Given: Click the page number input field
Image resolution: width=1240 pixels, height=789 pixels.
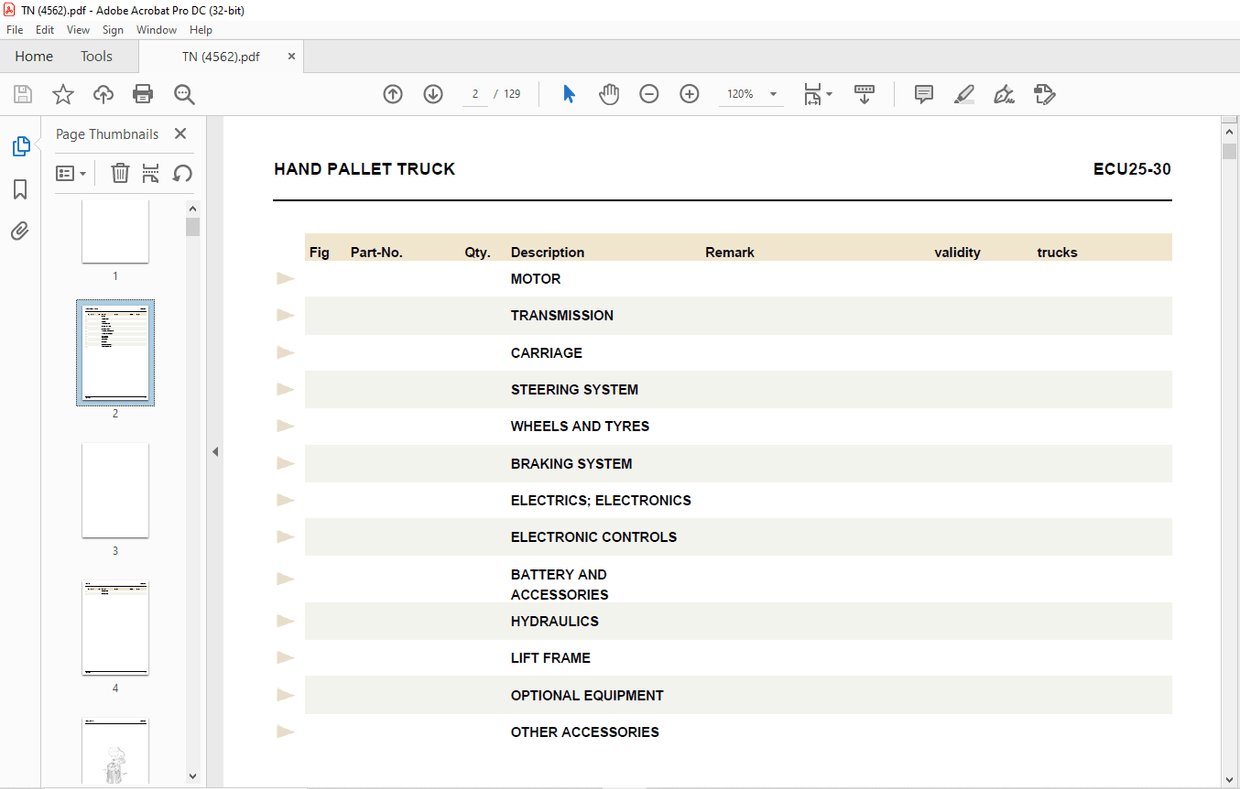Looking at the screenshot, I should [475, 94].
